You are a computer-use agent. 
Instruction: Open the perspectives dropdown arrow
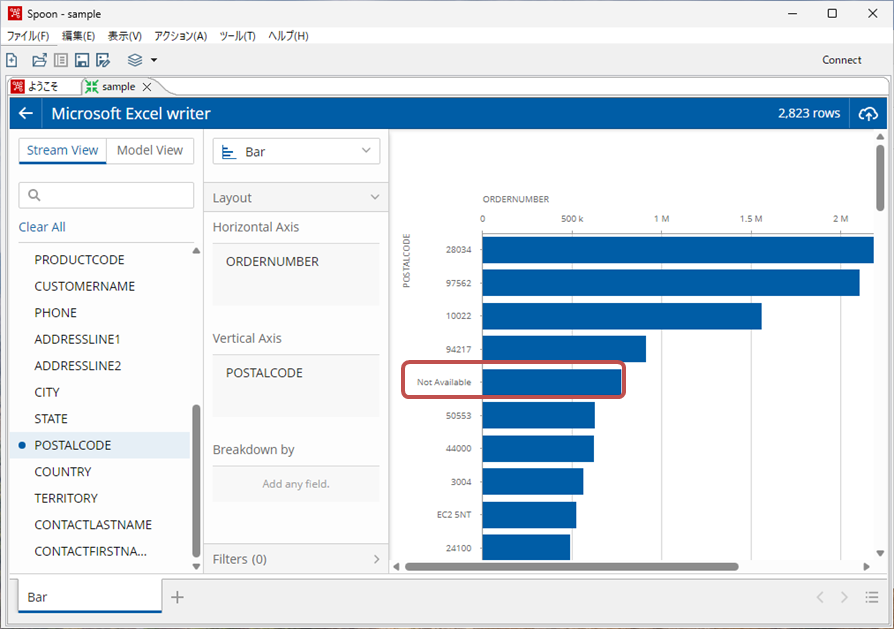[153, 60]
